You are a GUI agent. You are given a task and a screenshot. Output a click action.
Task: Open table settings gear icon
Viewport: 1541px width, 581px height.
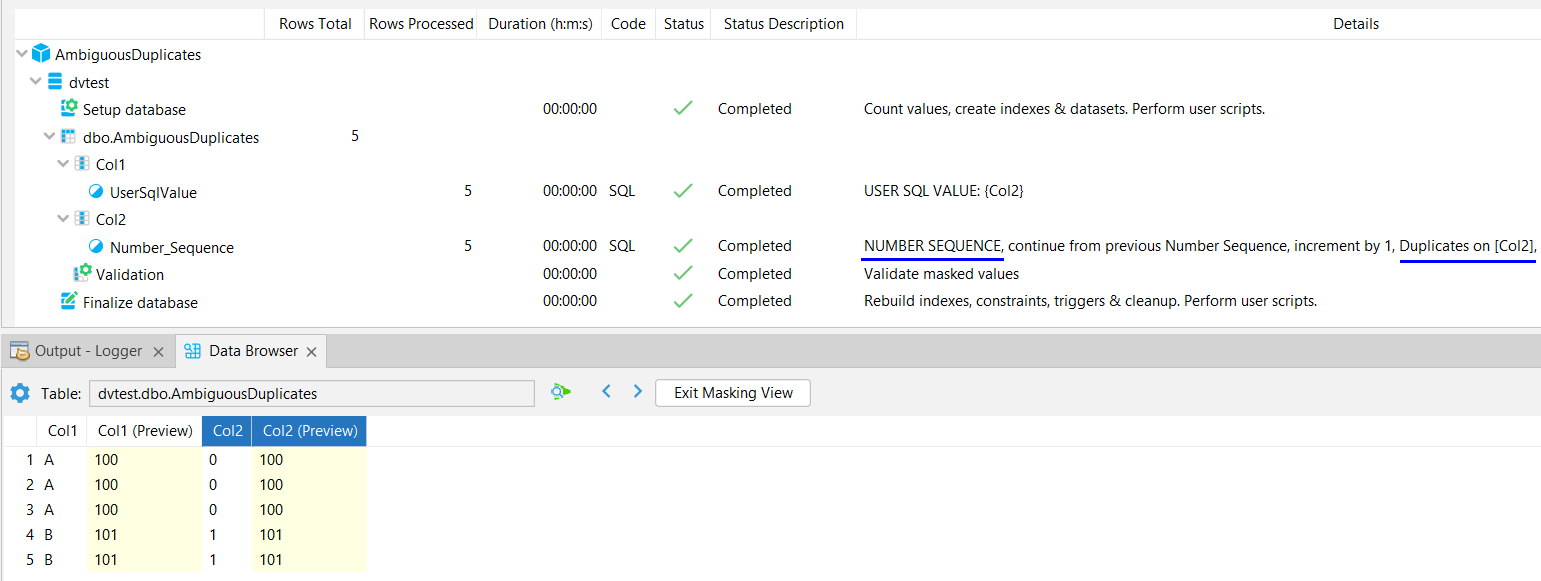20,393
